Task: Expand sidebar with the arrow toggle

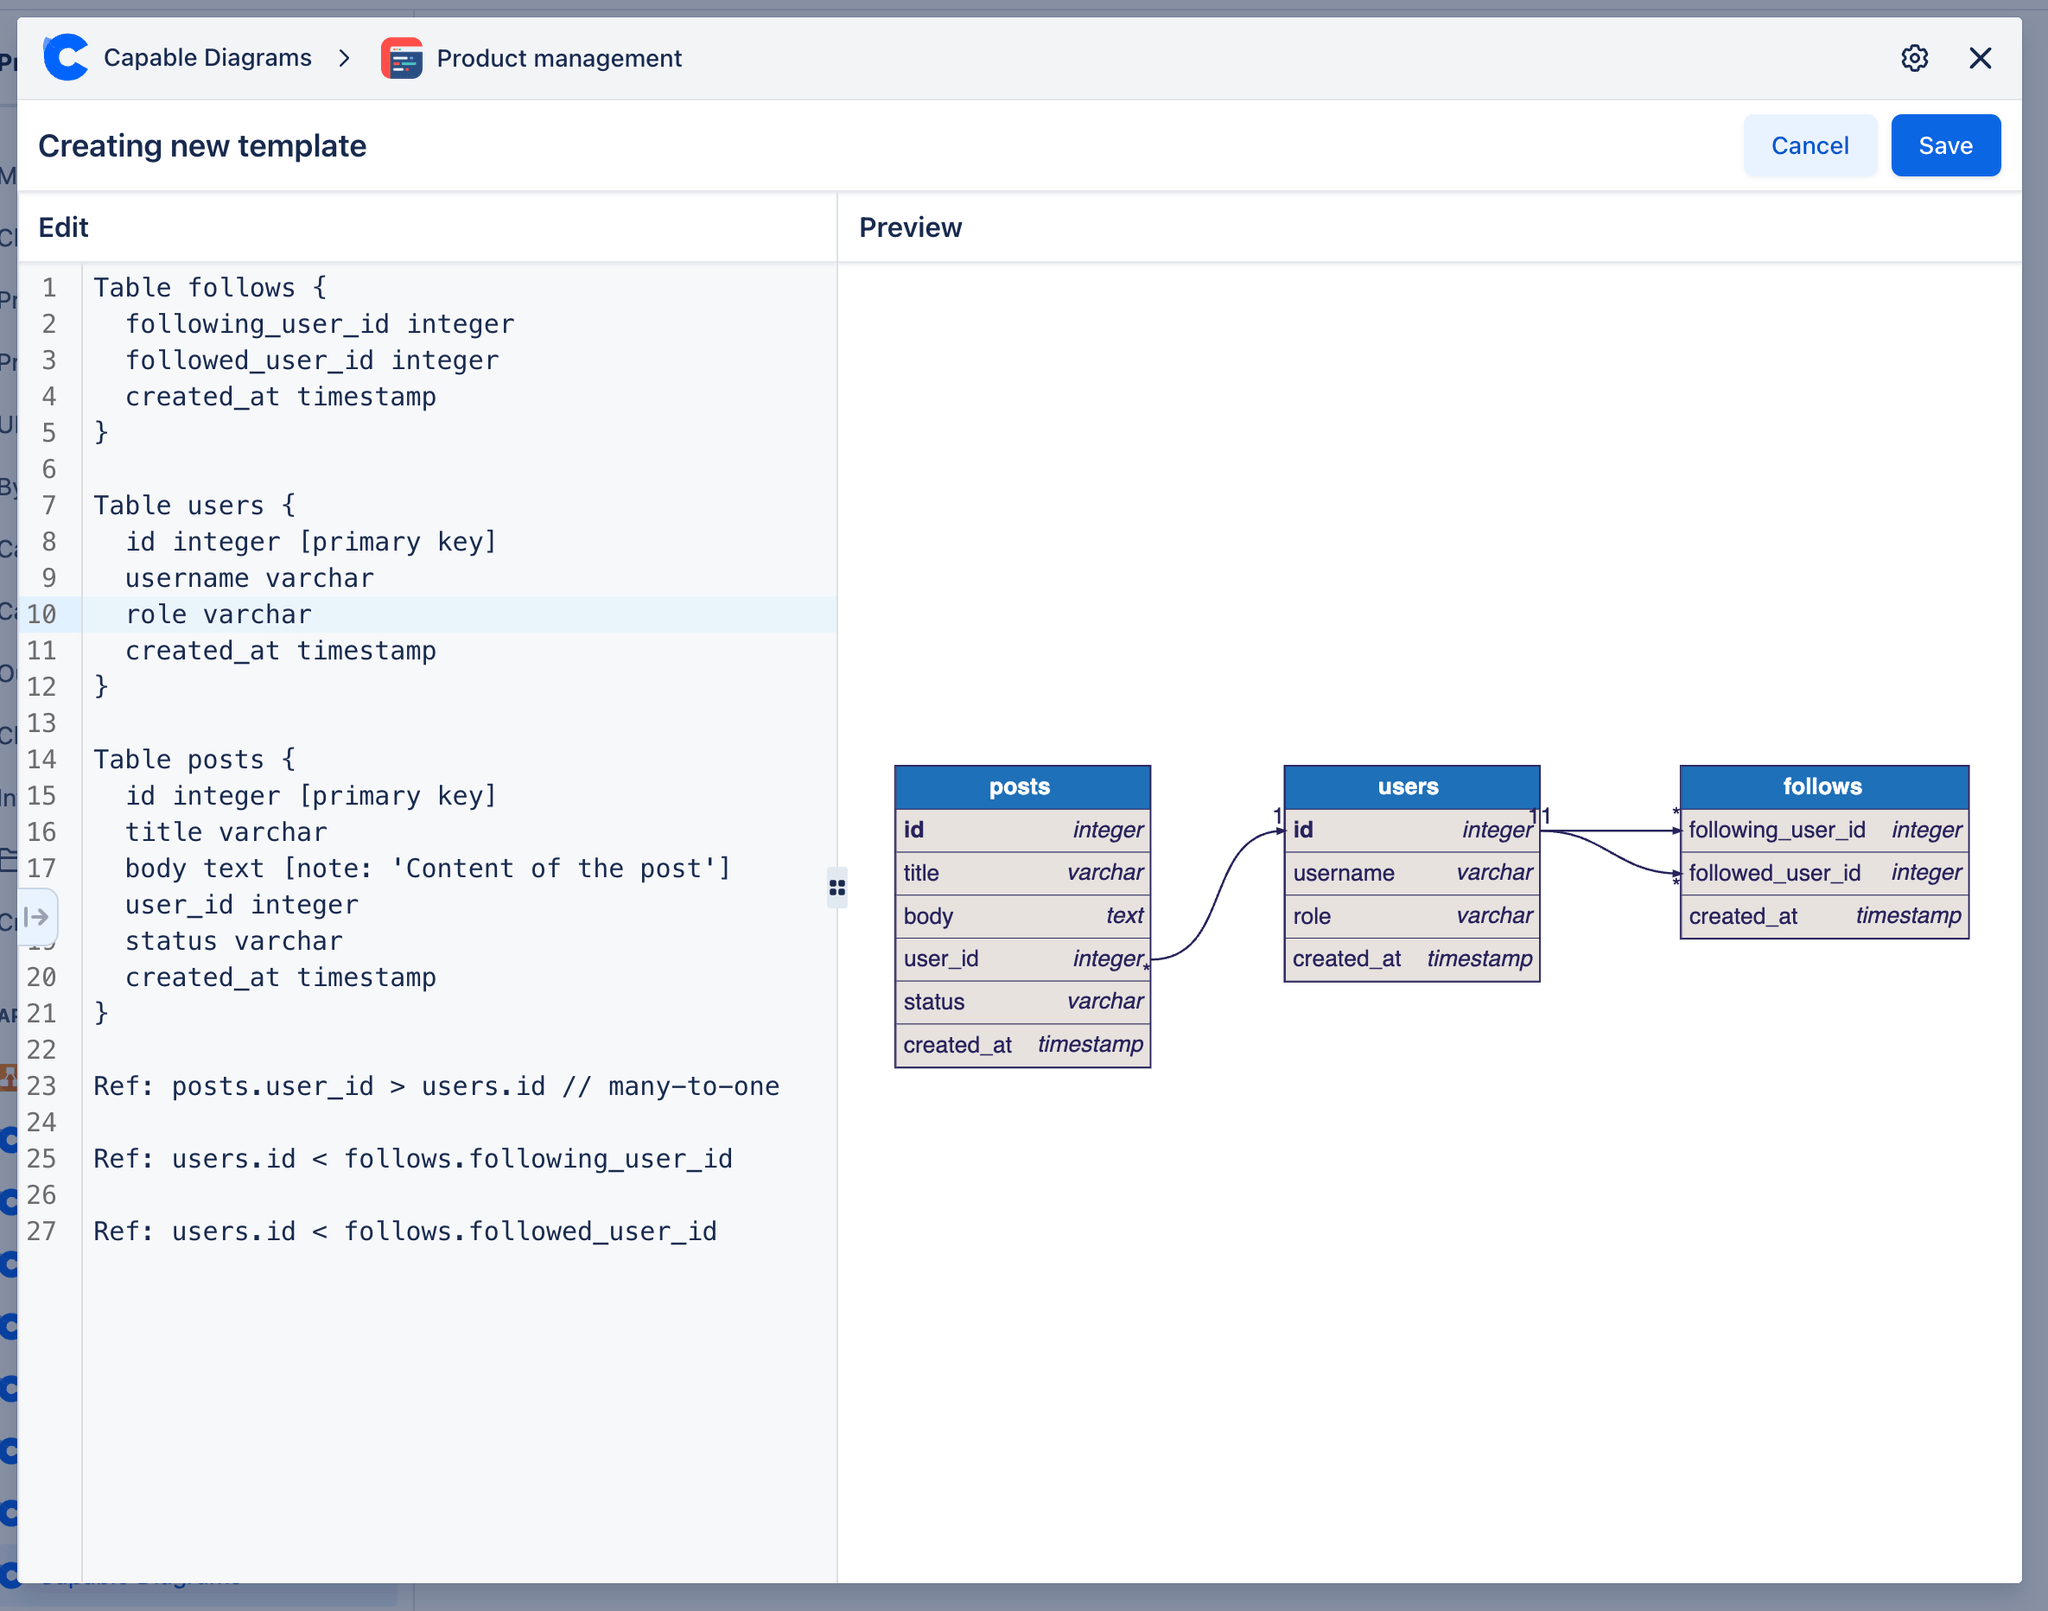Action: pyautogui.click(x=37, y=916)
